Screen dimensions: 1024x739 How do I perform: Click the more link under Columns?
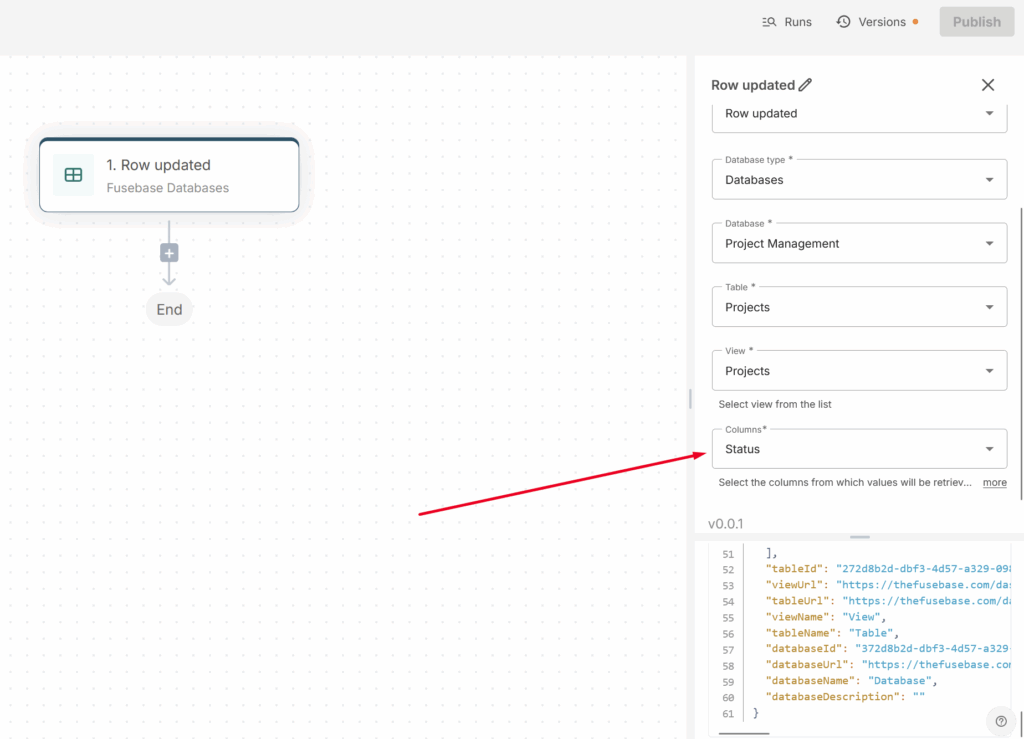pyautogui.click(x=994, y=483)
